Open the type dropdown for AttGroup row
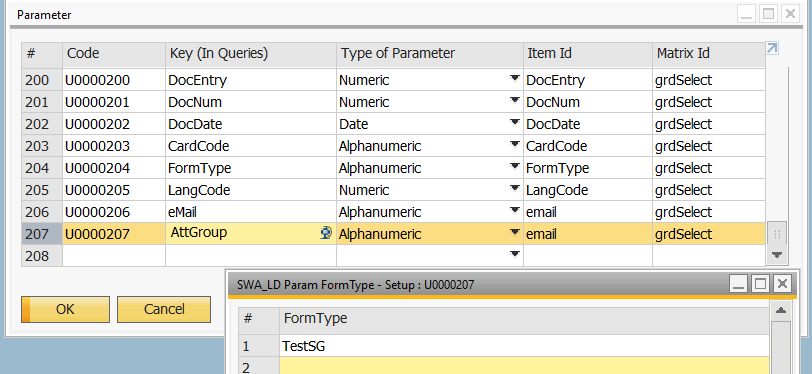The width and height of the screenshot is (812, 374). [514, 233]
